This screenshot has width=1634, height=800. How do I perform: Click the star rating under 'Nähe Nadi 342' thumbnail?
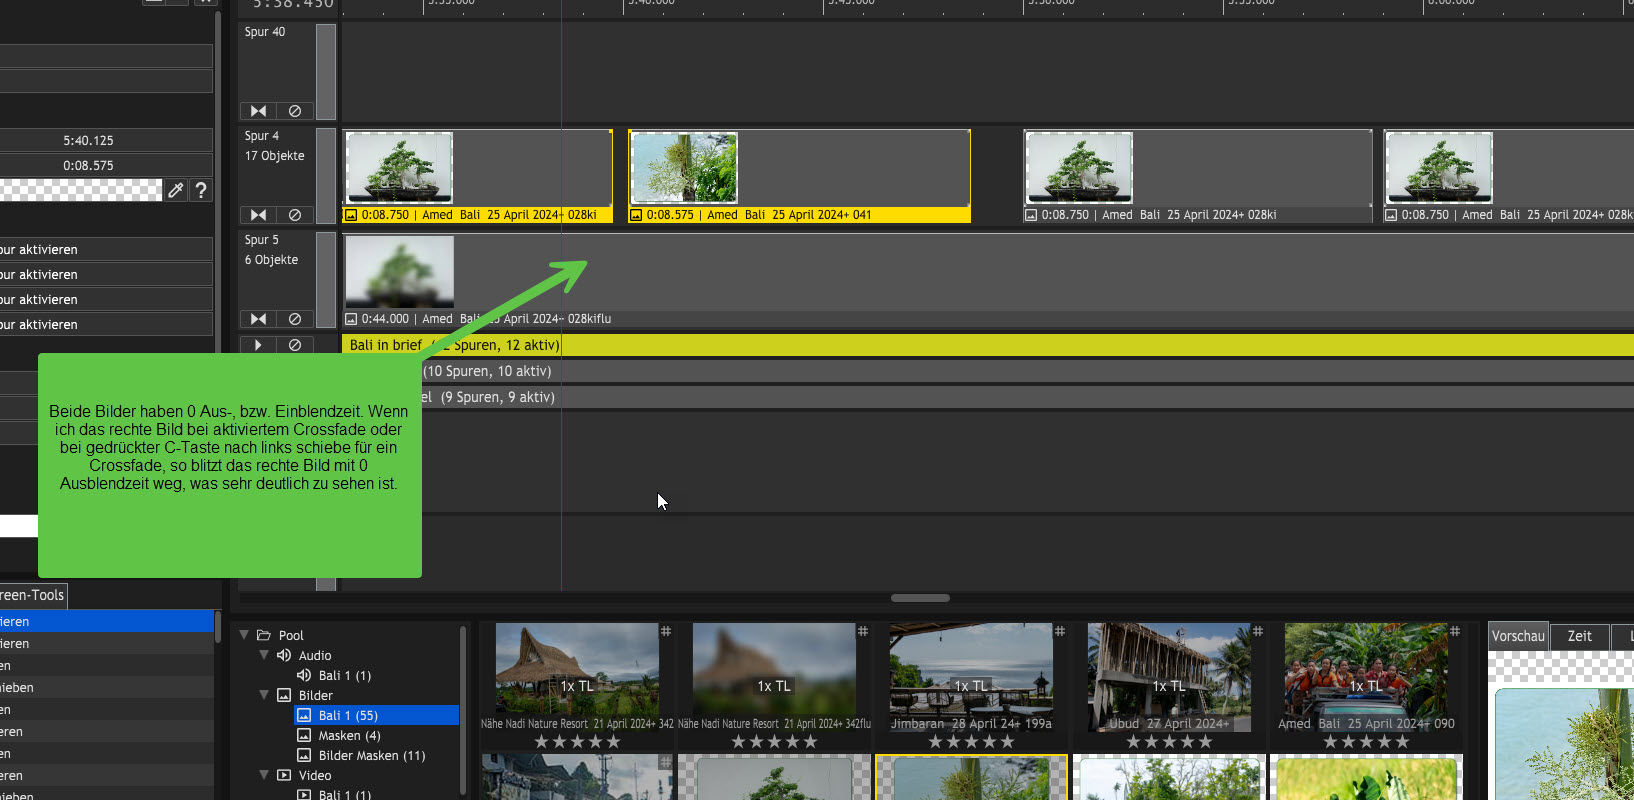pos(577,742)
